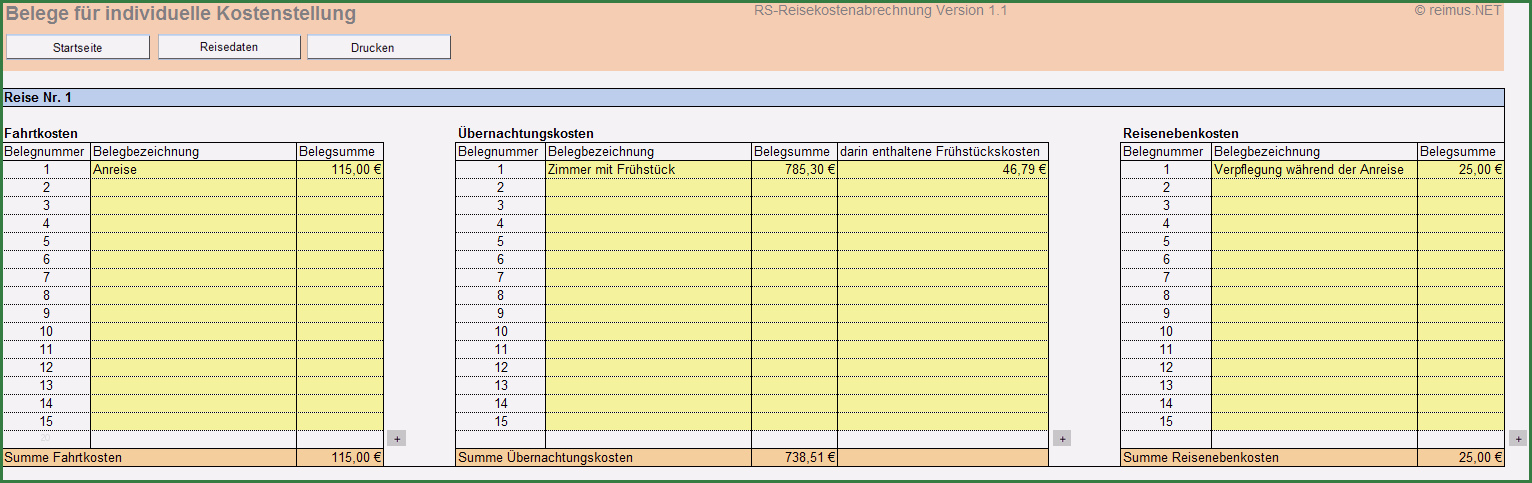
Task: Select the 785,30 € Belegsumme cell
Action: pos(794,170)
